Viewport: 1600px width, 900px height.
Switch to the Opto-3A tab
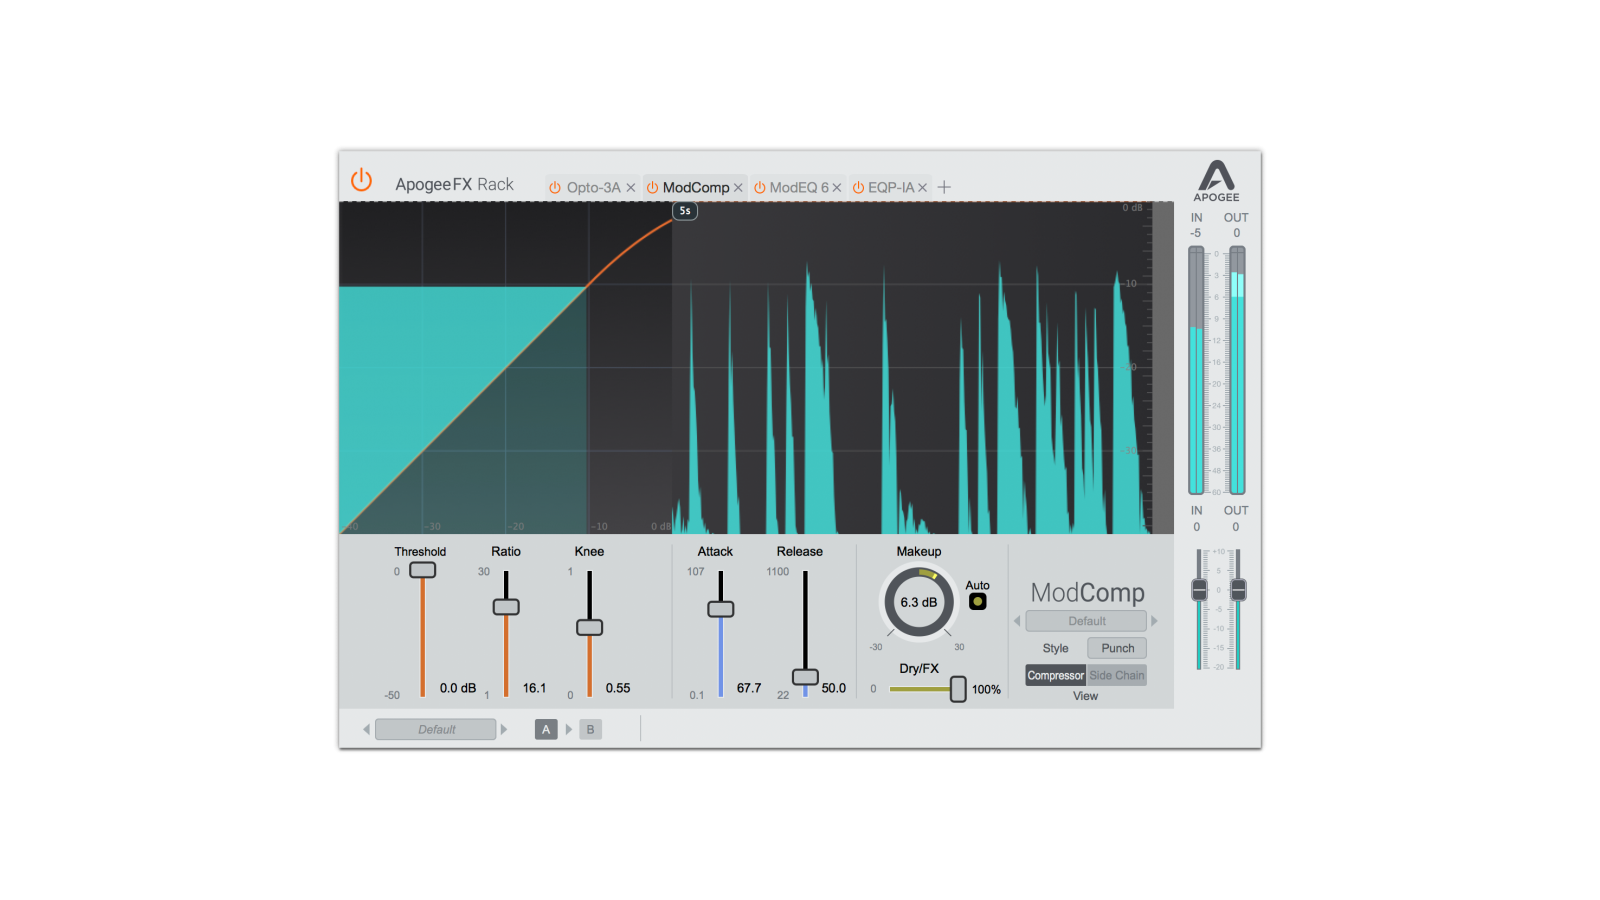[594, 187]
